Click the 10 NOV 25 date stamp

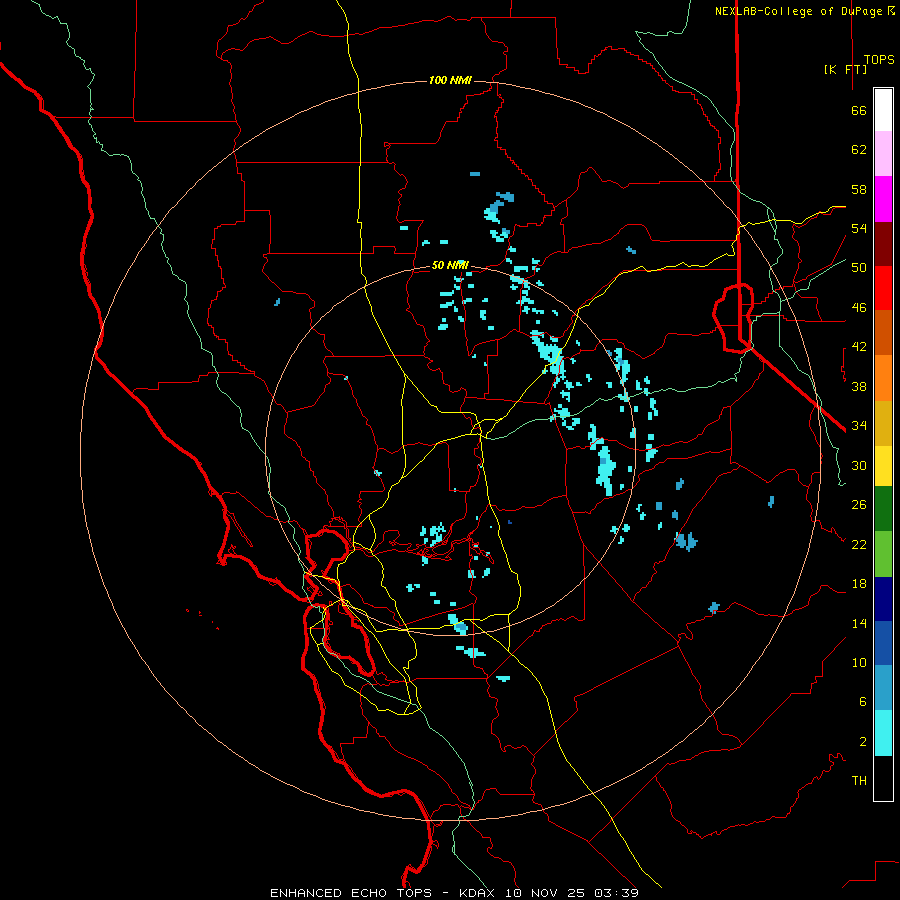coord(545,893)
